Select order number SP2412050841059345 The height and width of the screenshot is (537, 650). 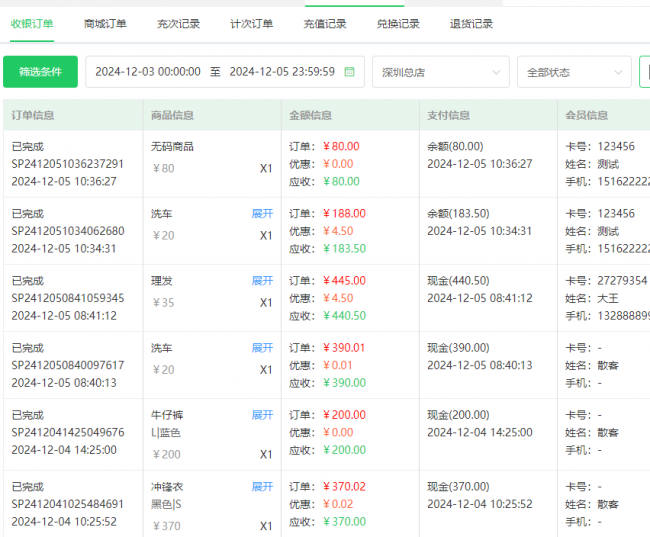[68, 298]
